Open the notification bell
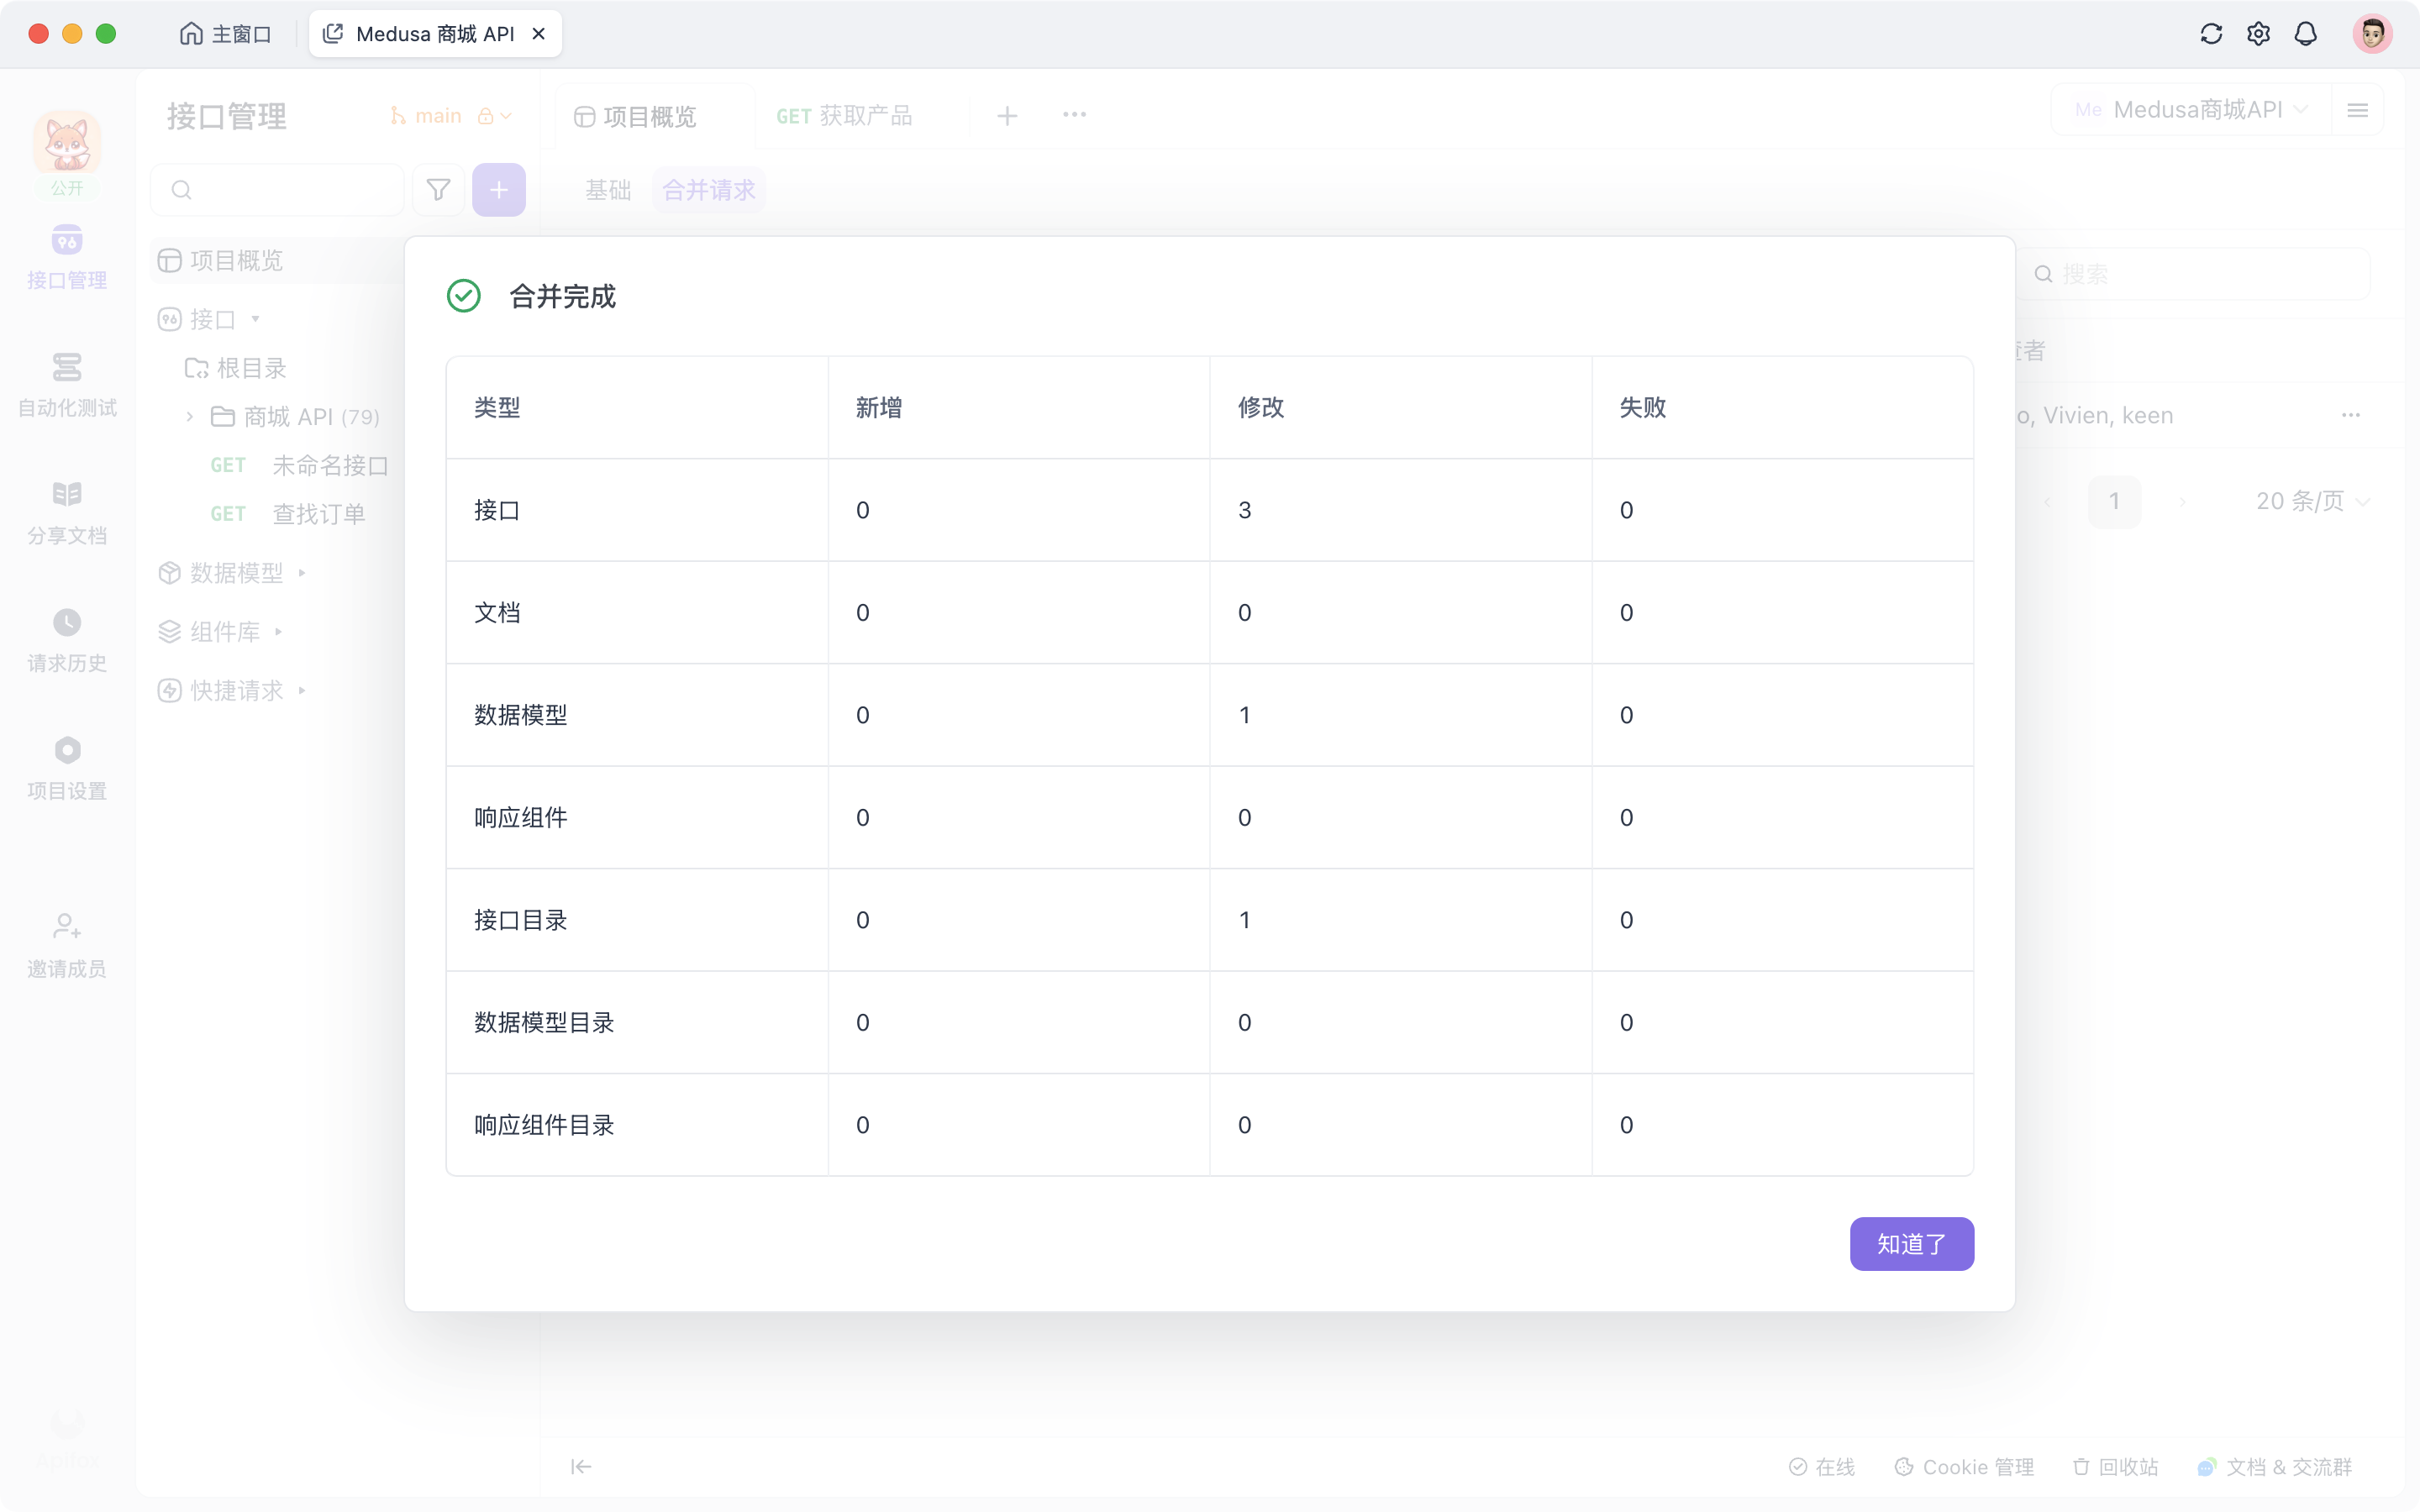Image resolution: width=2420 pixels, height=1512 pixels. (x=2305, y=33)
